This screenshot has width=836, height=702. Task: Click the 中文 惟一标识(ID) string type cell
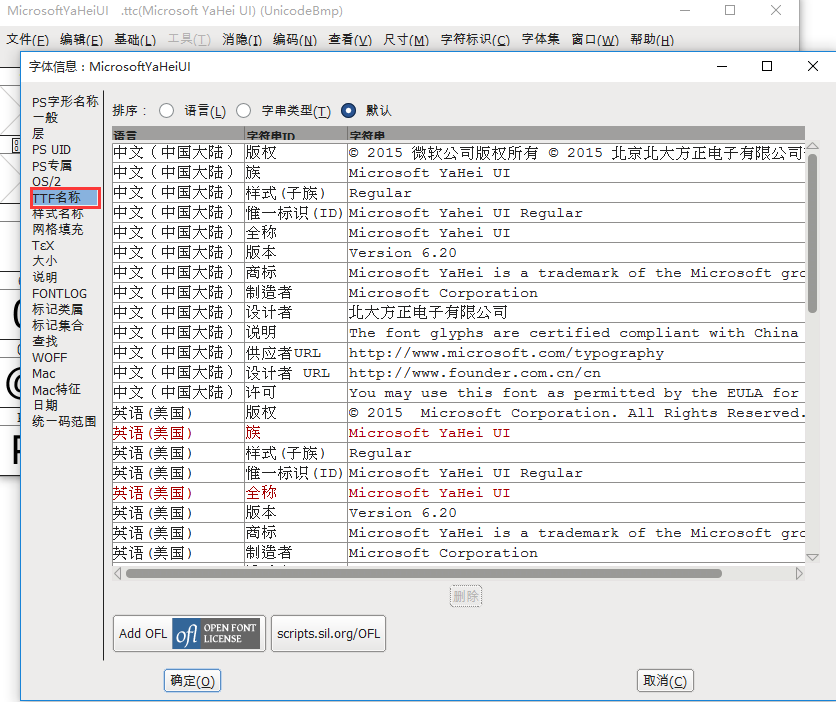point(295,213)
